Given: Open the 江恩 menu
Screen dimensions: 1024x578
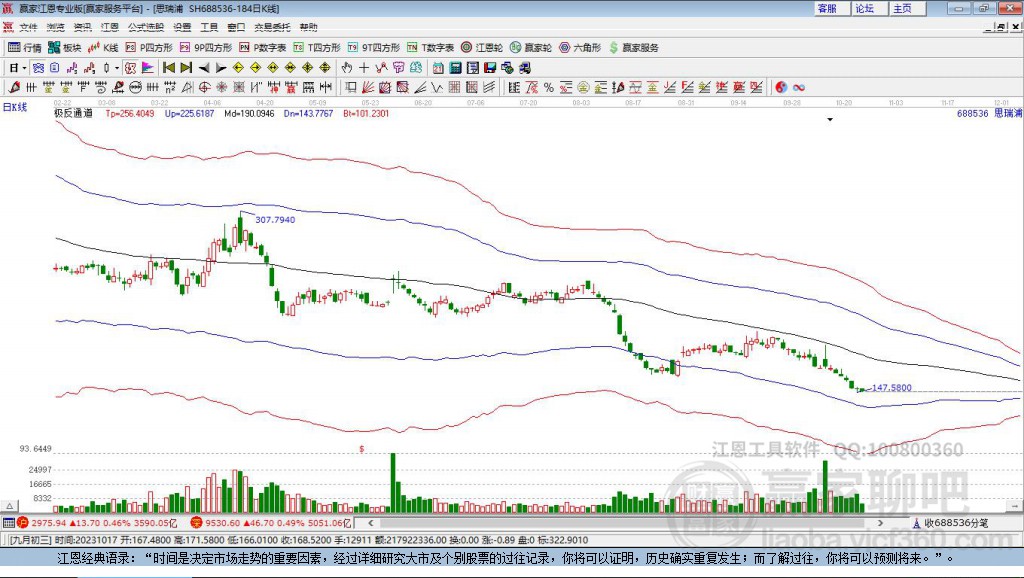Looking at the screenshot, I should pyautogui.click(x=110, y=27).
